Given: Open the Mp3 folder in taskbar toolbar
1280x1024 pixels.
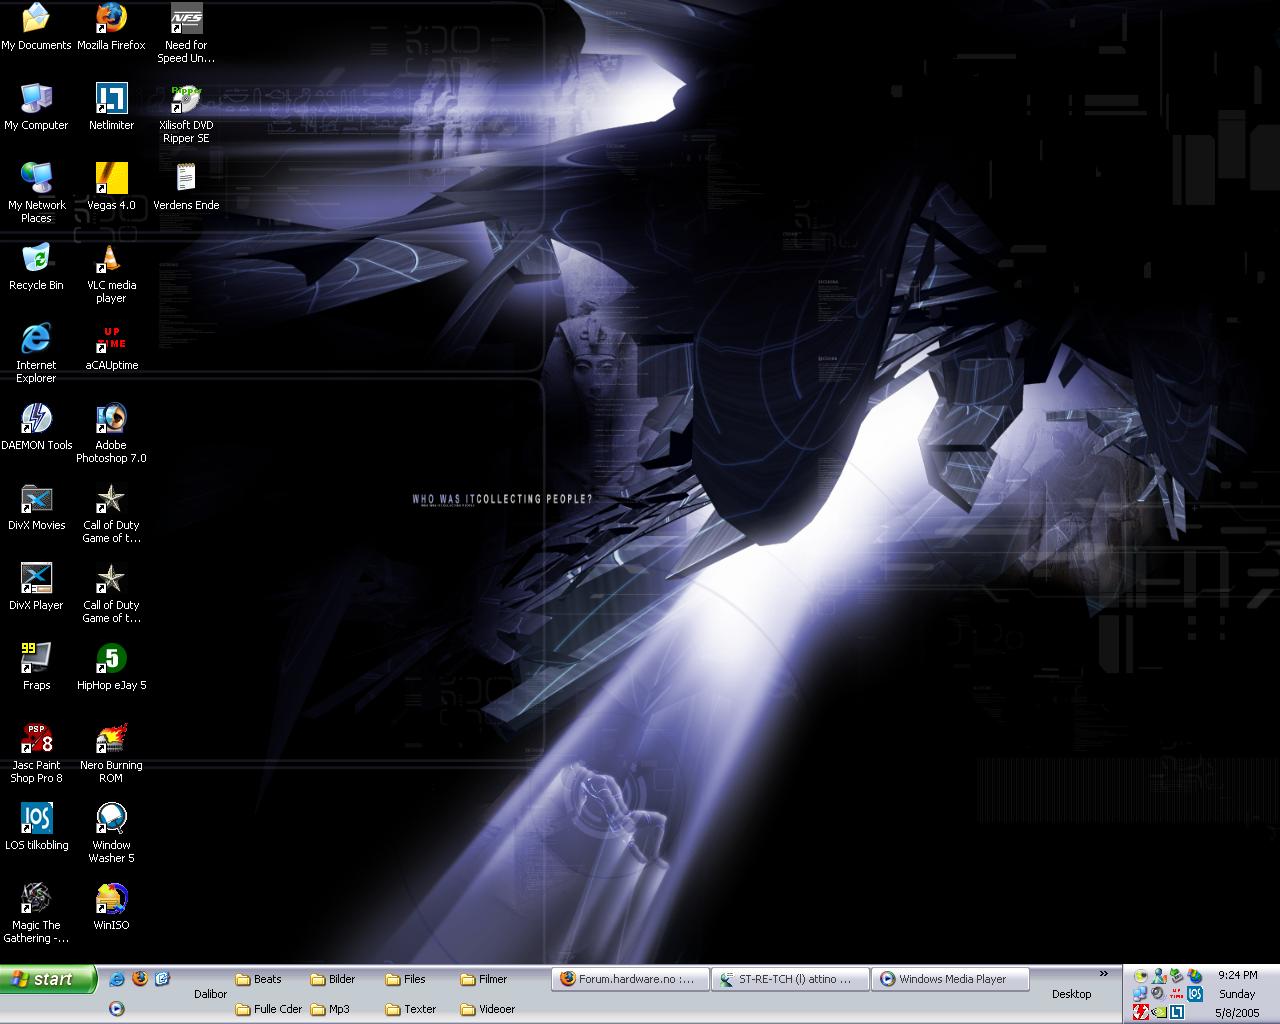Looking at the screenshot, I should [331, 1009].
